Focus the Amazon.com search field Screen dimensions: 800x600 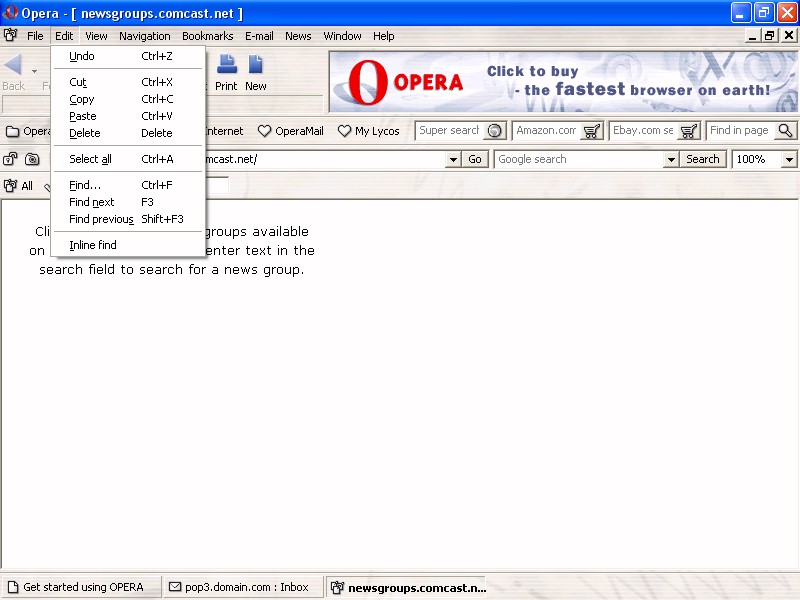547,131
